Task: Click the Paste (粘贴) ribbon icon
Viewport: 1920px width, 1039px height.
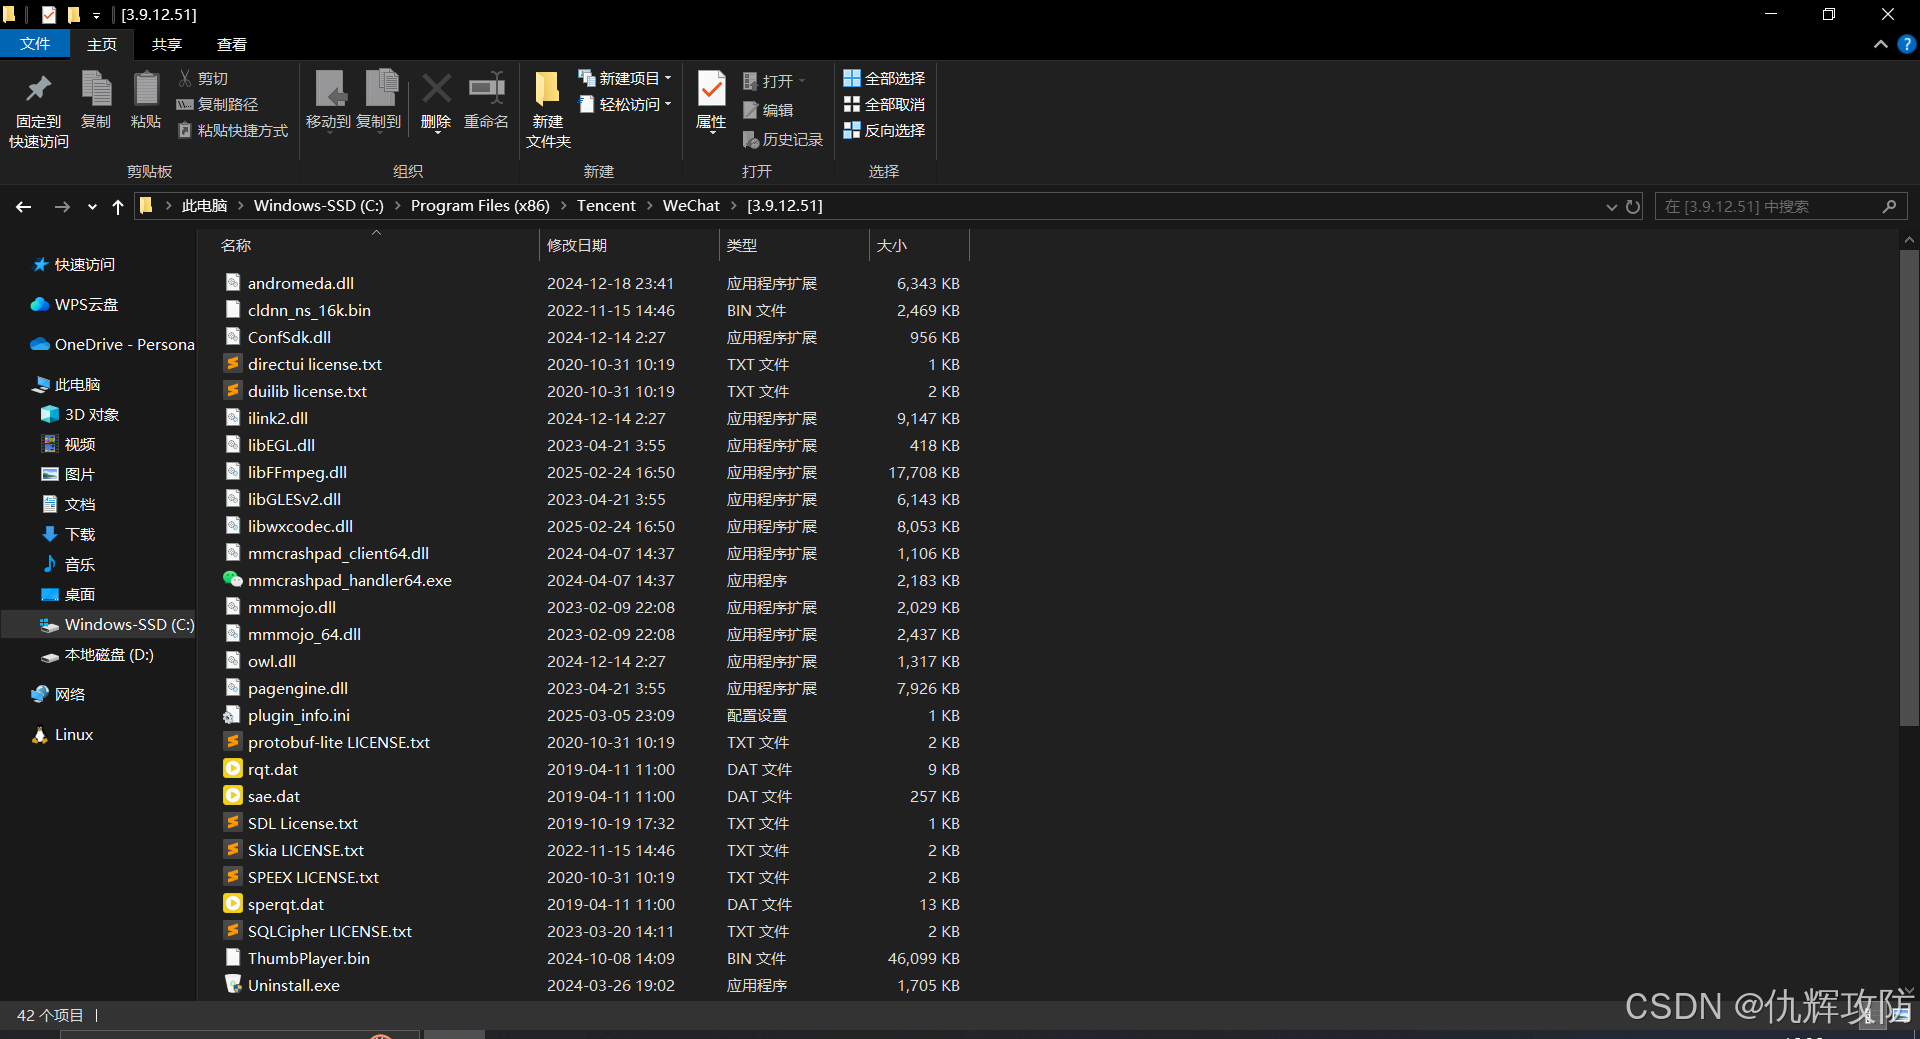Action: click(146, 89)
